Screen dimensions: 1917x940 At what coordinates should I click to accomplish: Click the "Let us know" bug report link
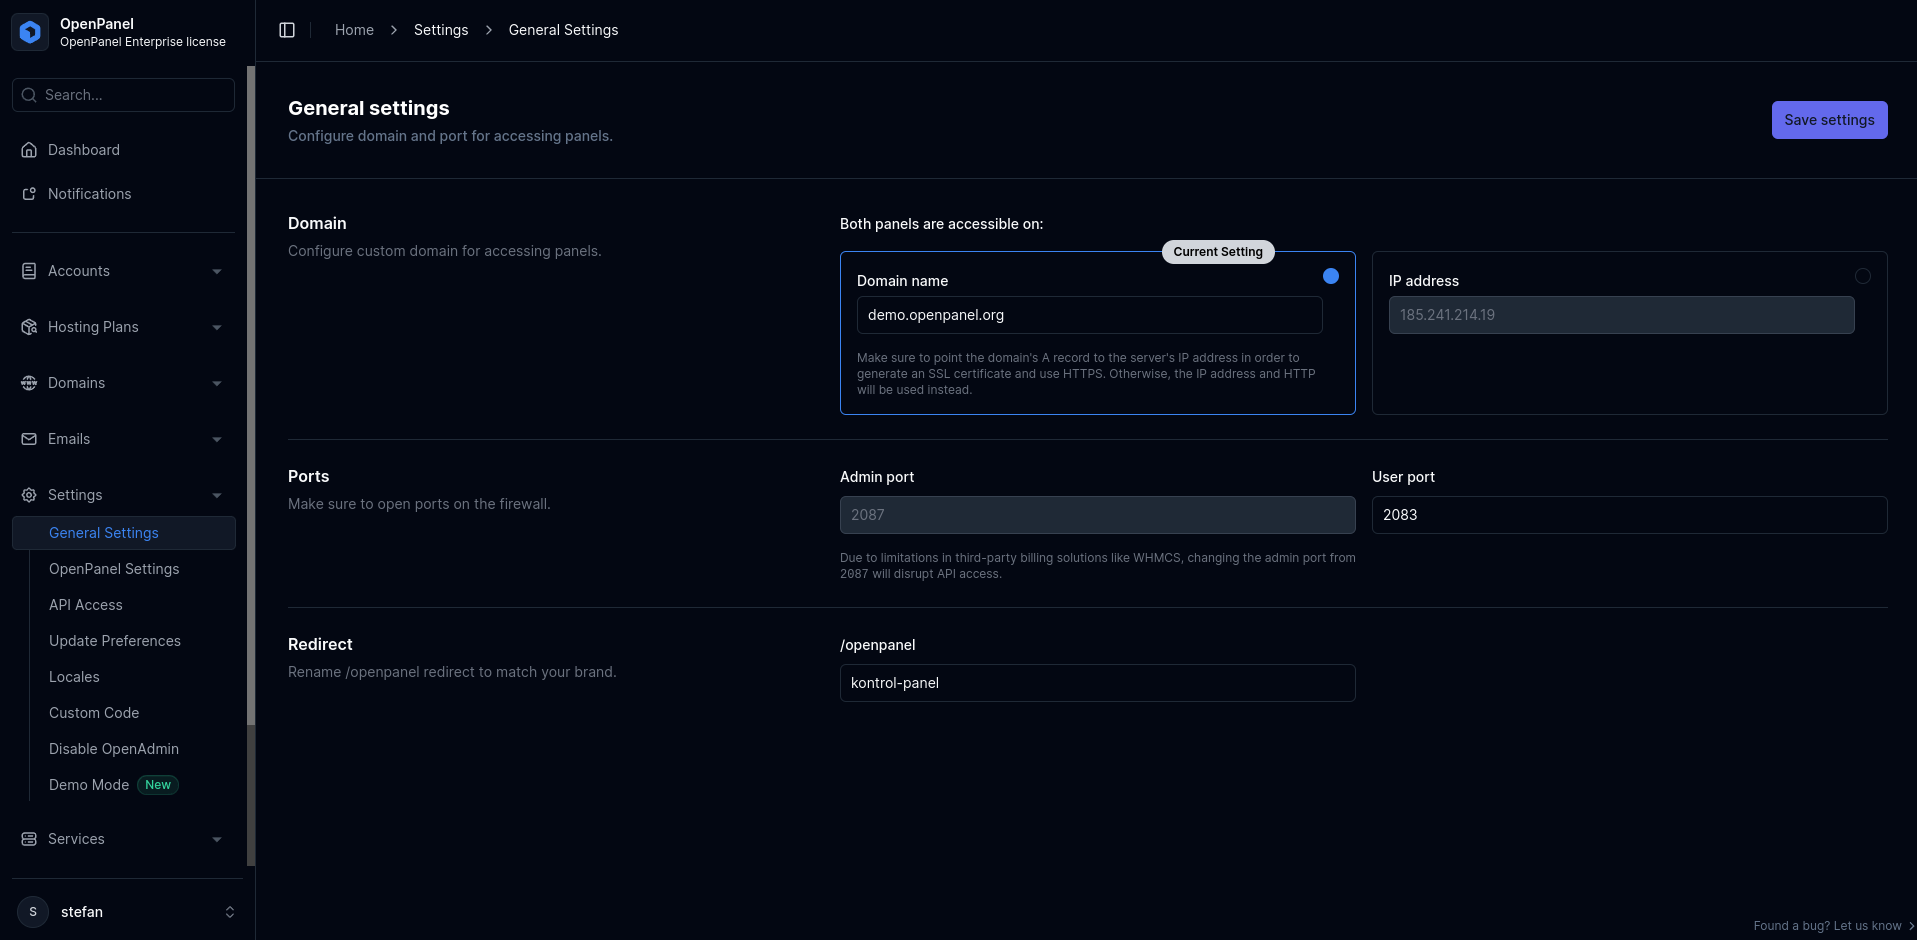[x=1869, y=925]
